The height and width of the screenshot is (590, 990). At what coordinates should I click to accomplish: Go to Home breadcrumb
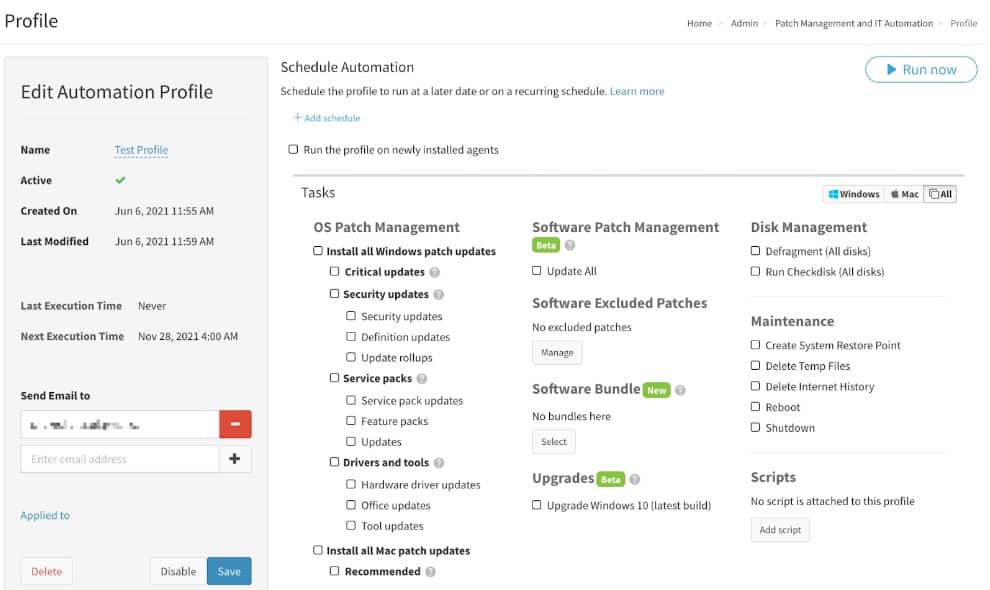(699, 23)
